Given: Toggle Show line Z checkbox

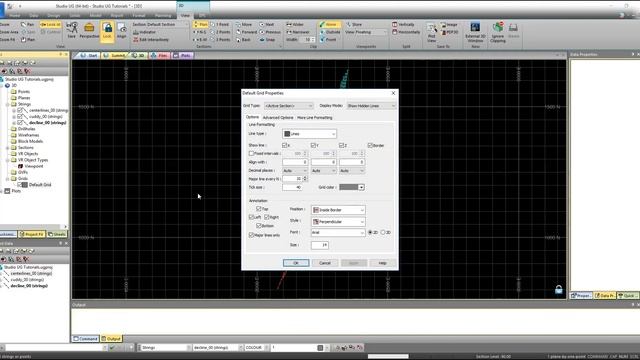Looking at the screenshot, I should pos(341,145).
